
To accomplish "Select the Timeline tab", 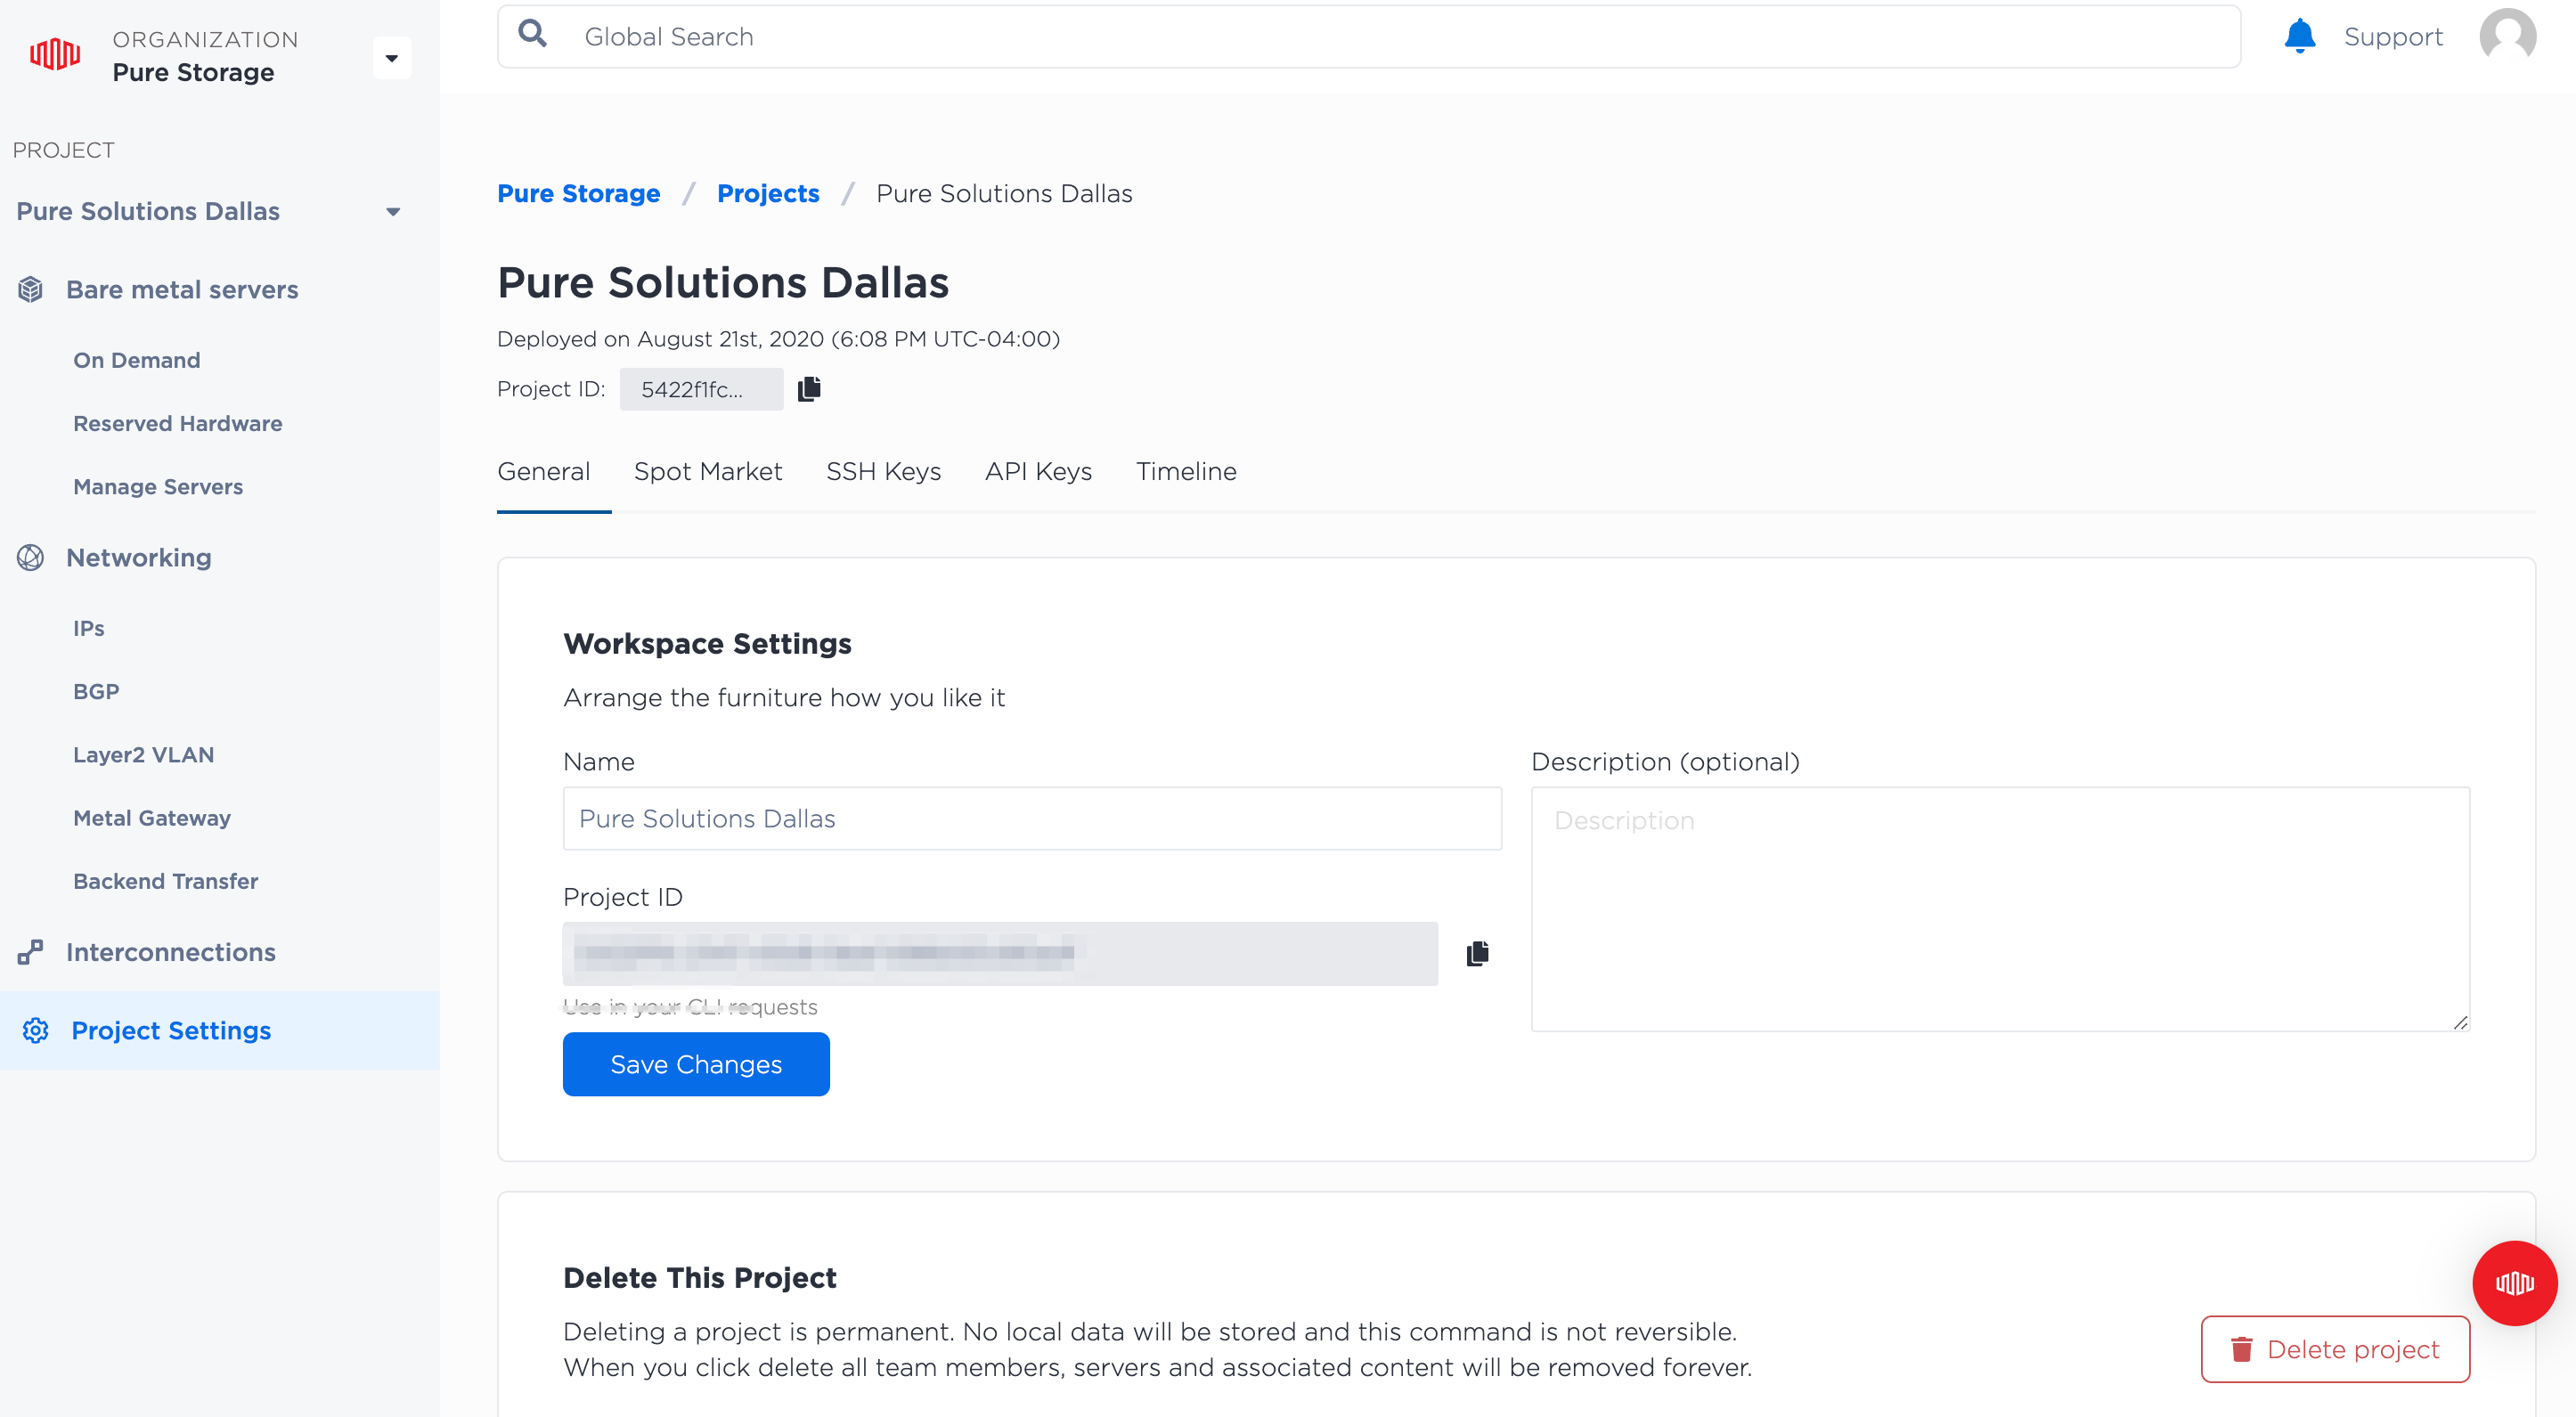I will point(1186,471).
